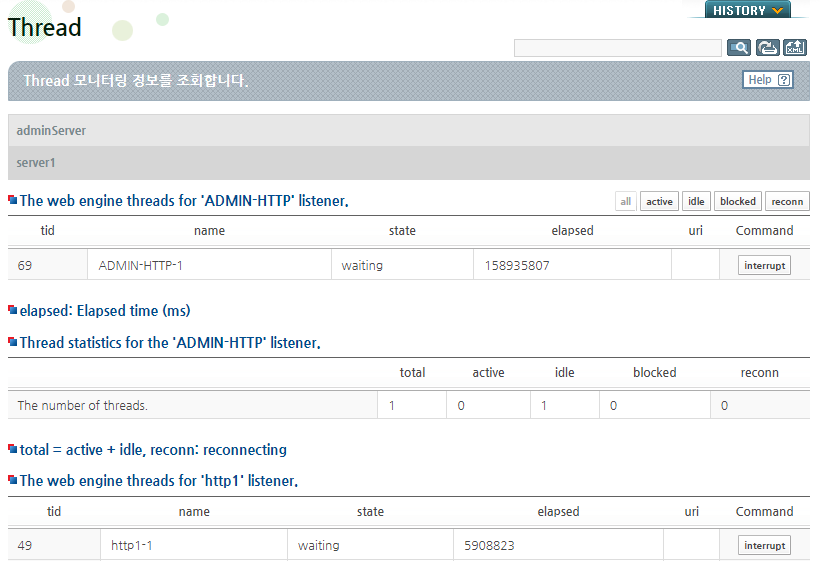Click 'waiting' state of http1-1
This screenshot has height=561, width=820.
tap(318, 546)
